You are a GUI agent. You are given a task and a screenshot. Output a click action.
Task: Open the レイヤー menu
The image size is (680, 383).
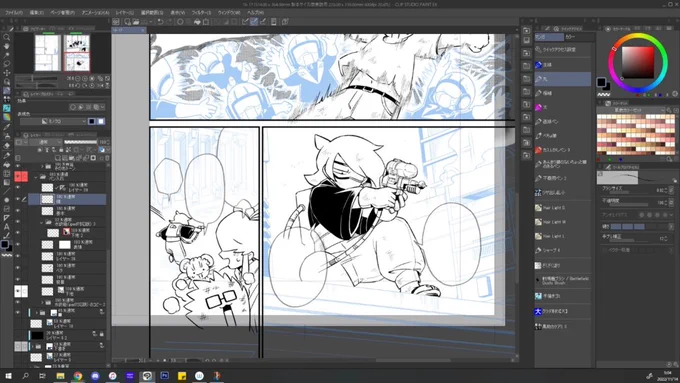tap(124, 13)
